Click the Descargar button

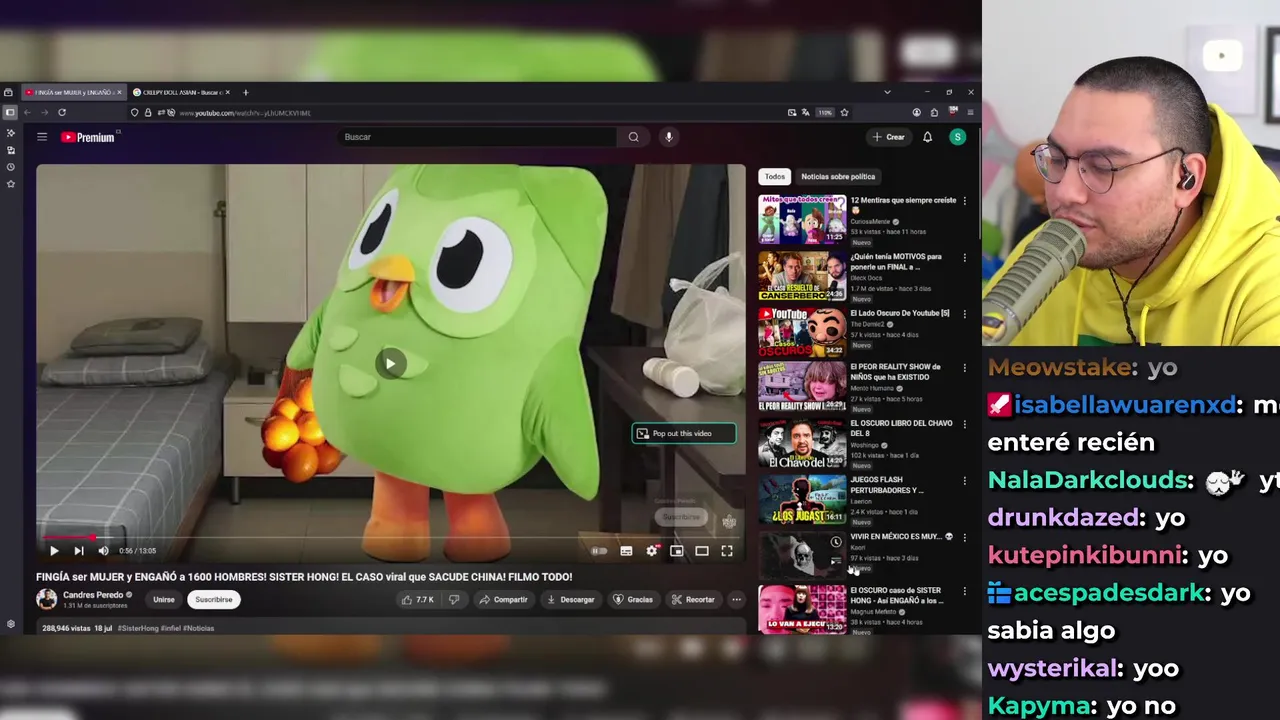570,600
